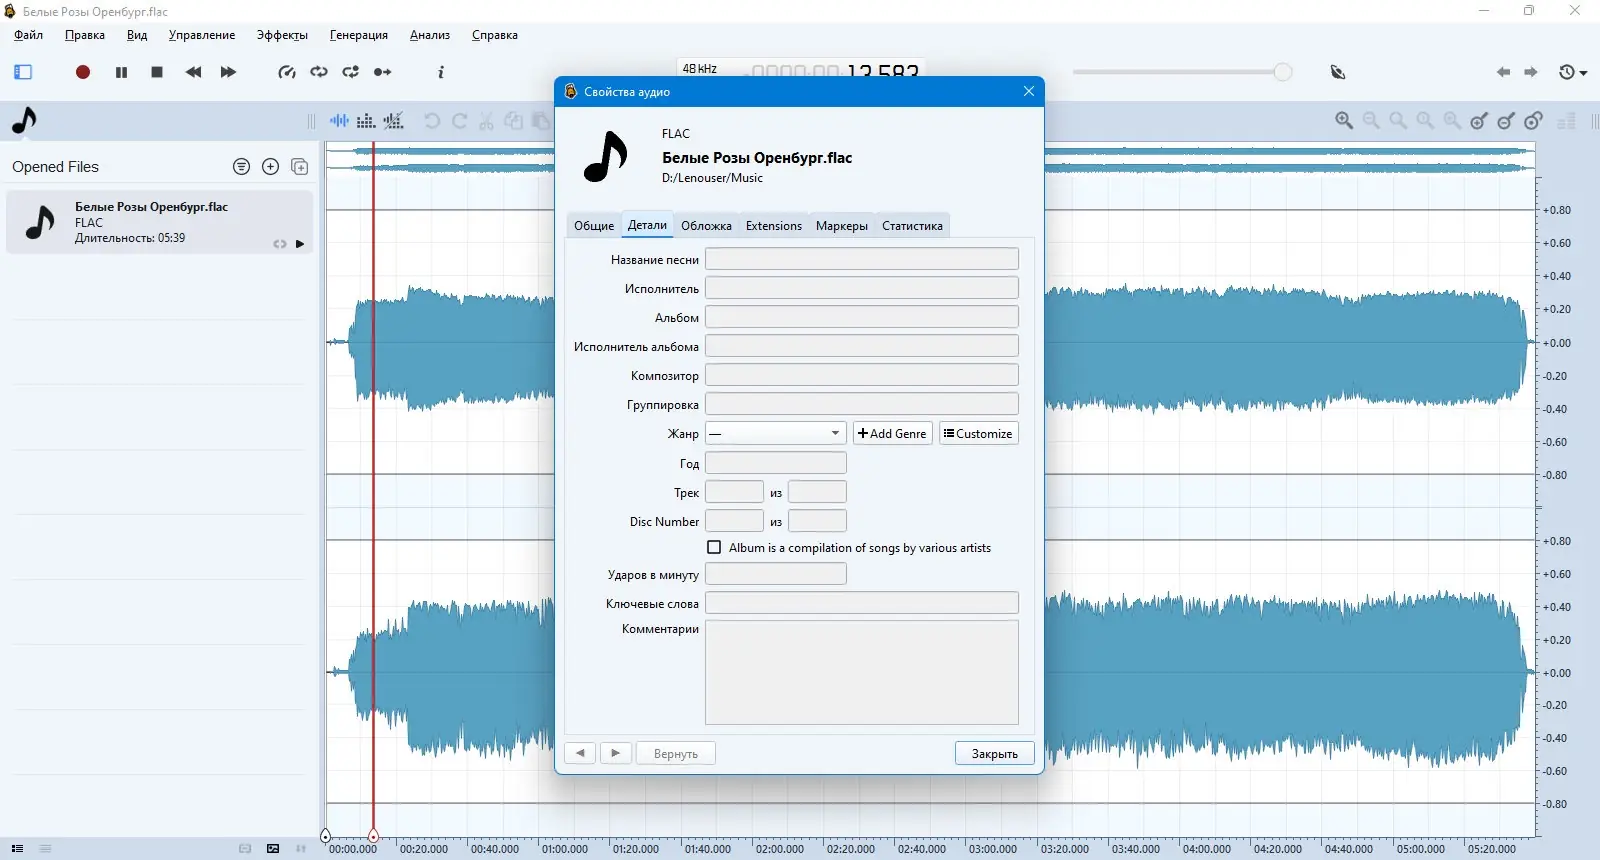The image size is (1600, 860).
Task: Pause playback with the pause button
Action: (121, 72)
